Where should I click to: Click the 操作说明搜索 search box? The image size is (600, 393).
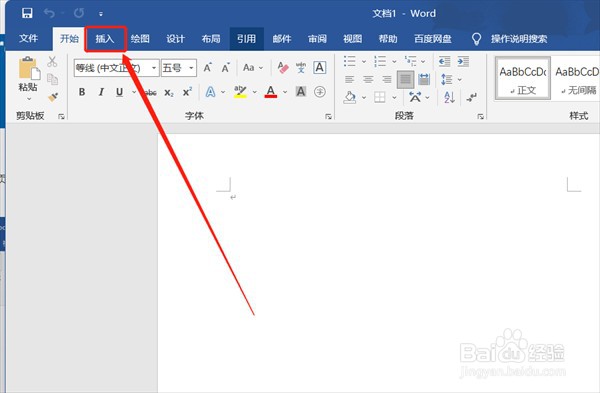pyautogui.click(x=519, y=39)
